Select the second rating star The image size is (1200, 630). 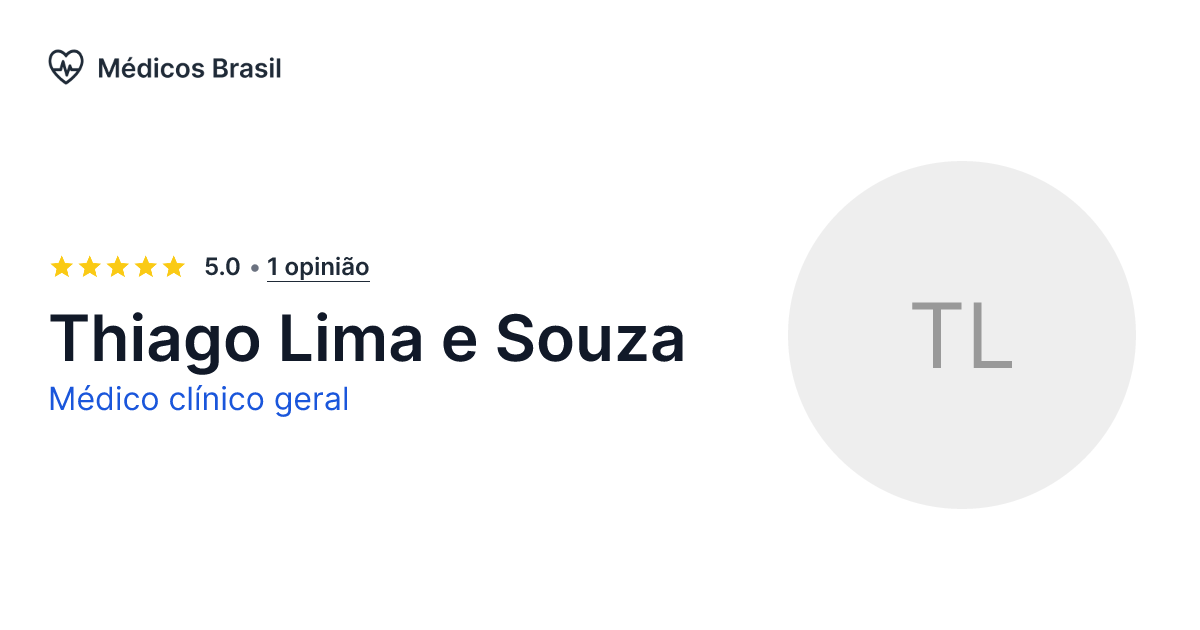point(91,266)
